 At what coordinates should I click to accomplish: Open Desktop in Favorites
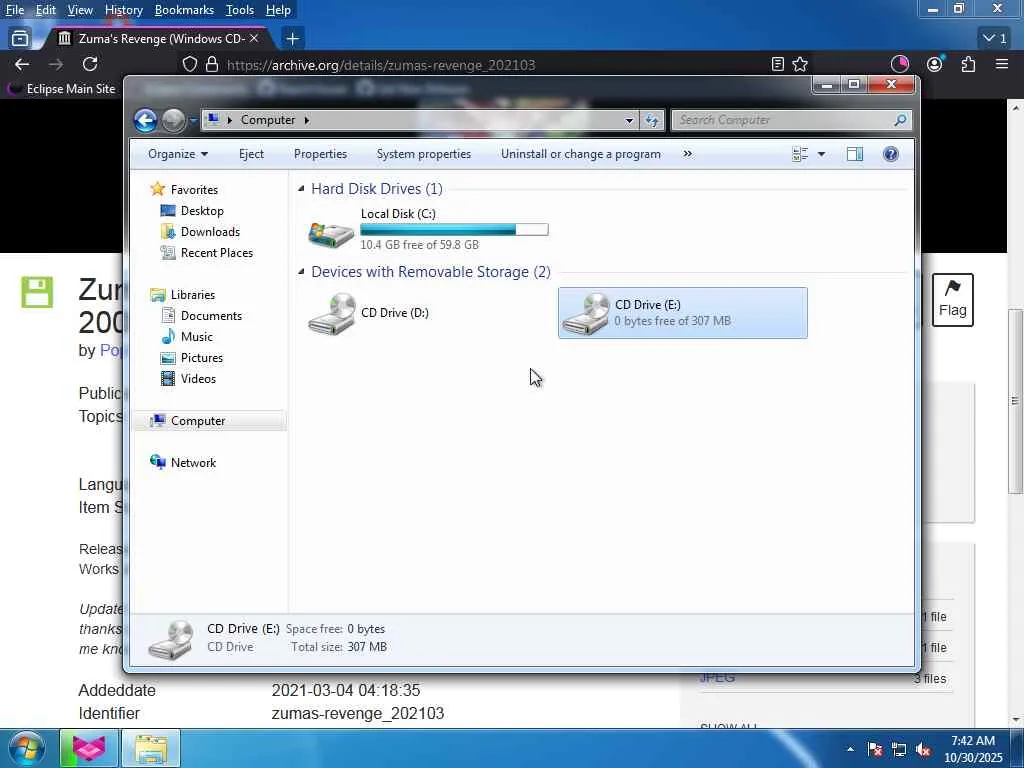pos(202,211)
